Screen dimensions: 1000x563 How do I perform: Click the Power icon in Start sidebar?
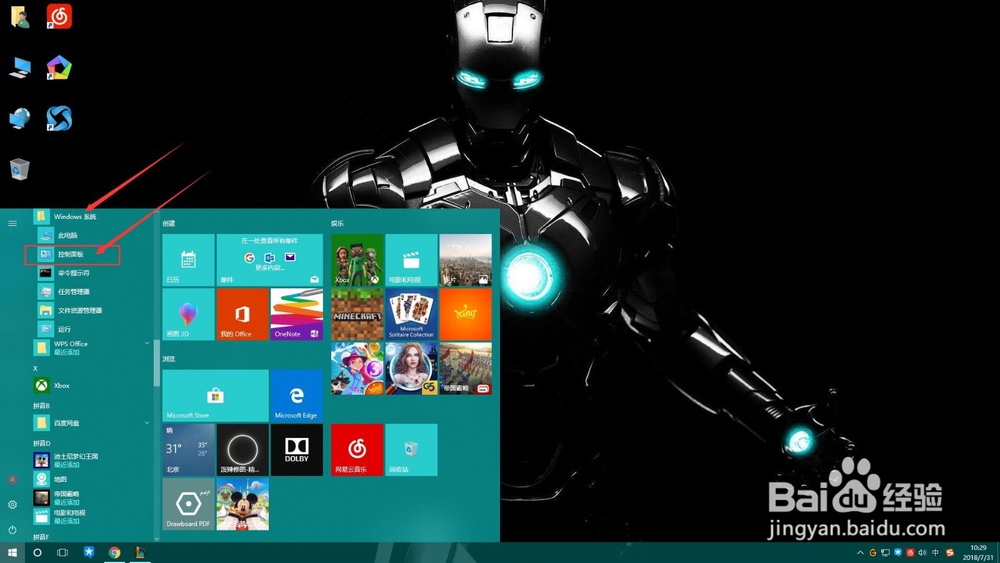(12, 530)
